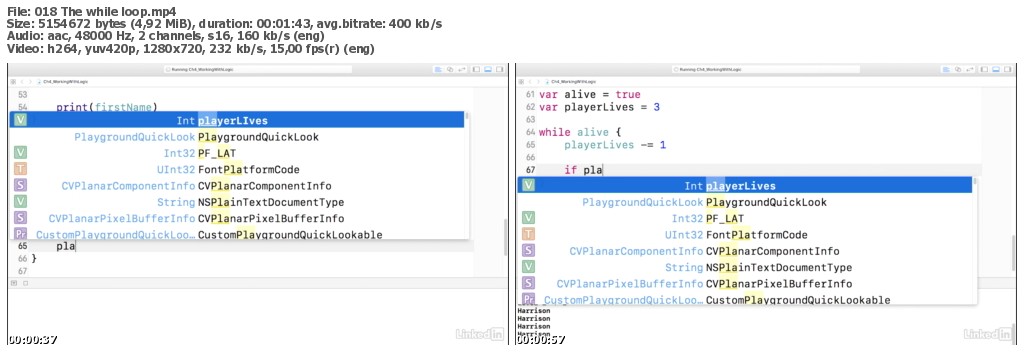Image resolution: width=1024 pixels, height=363 pixels.
Task: Expand the truncated CustomPlaygroundQuickLookable suggestion in right list
Action: 624,300
